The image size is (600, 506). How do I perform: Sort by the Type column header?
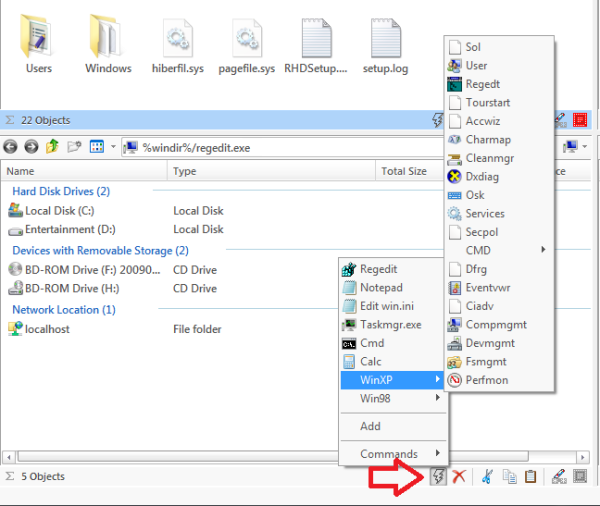point(271,171)
